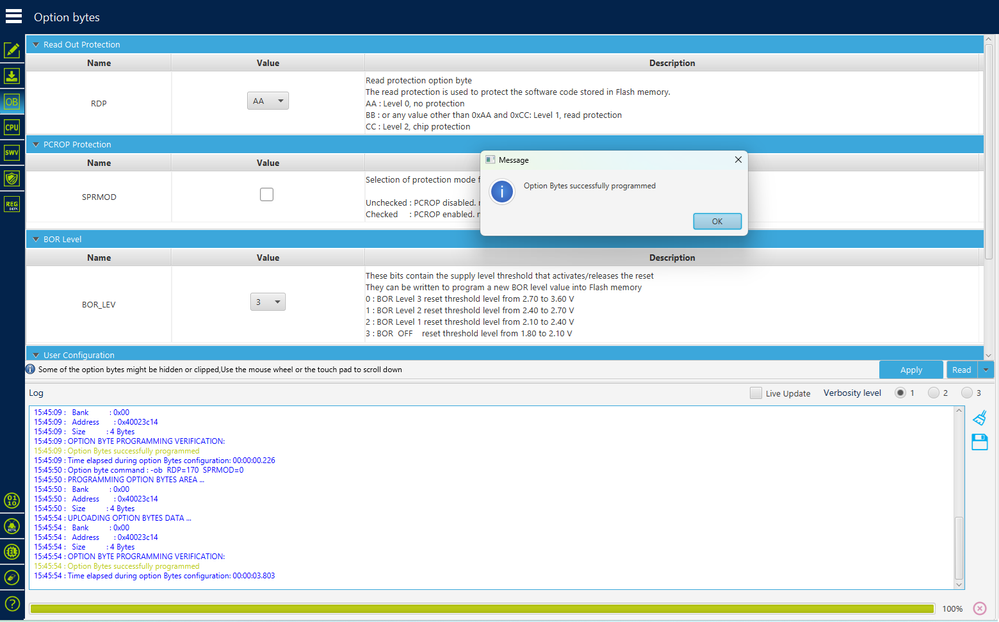Click the 'CC : Level 2, chip protection' text
The width and height of the screenshot is (999, 622).
tap(418, 127)
